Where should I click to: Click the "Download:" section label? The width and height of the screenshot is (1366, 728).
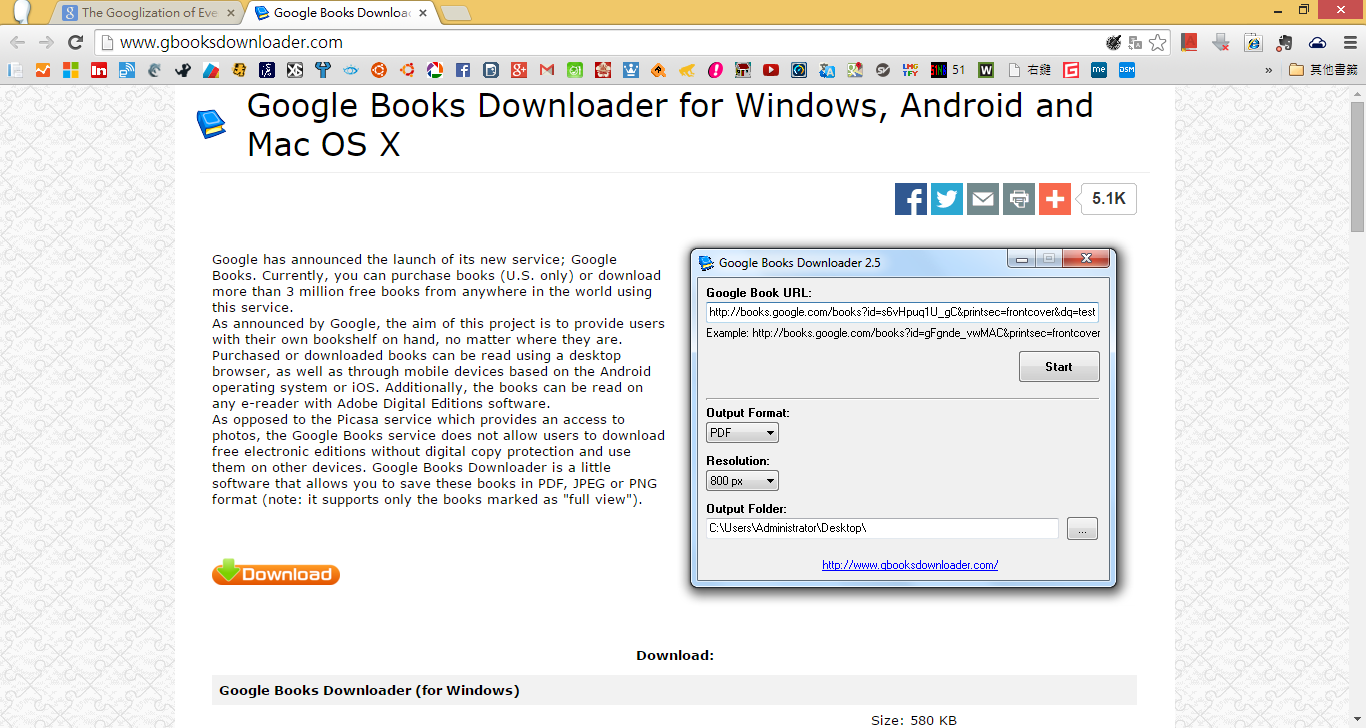(x=675, y=656)
